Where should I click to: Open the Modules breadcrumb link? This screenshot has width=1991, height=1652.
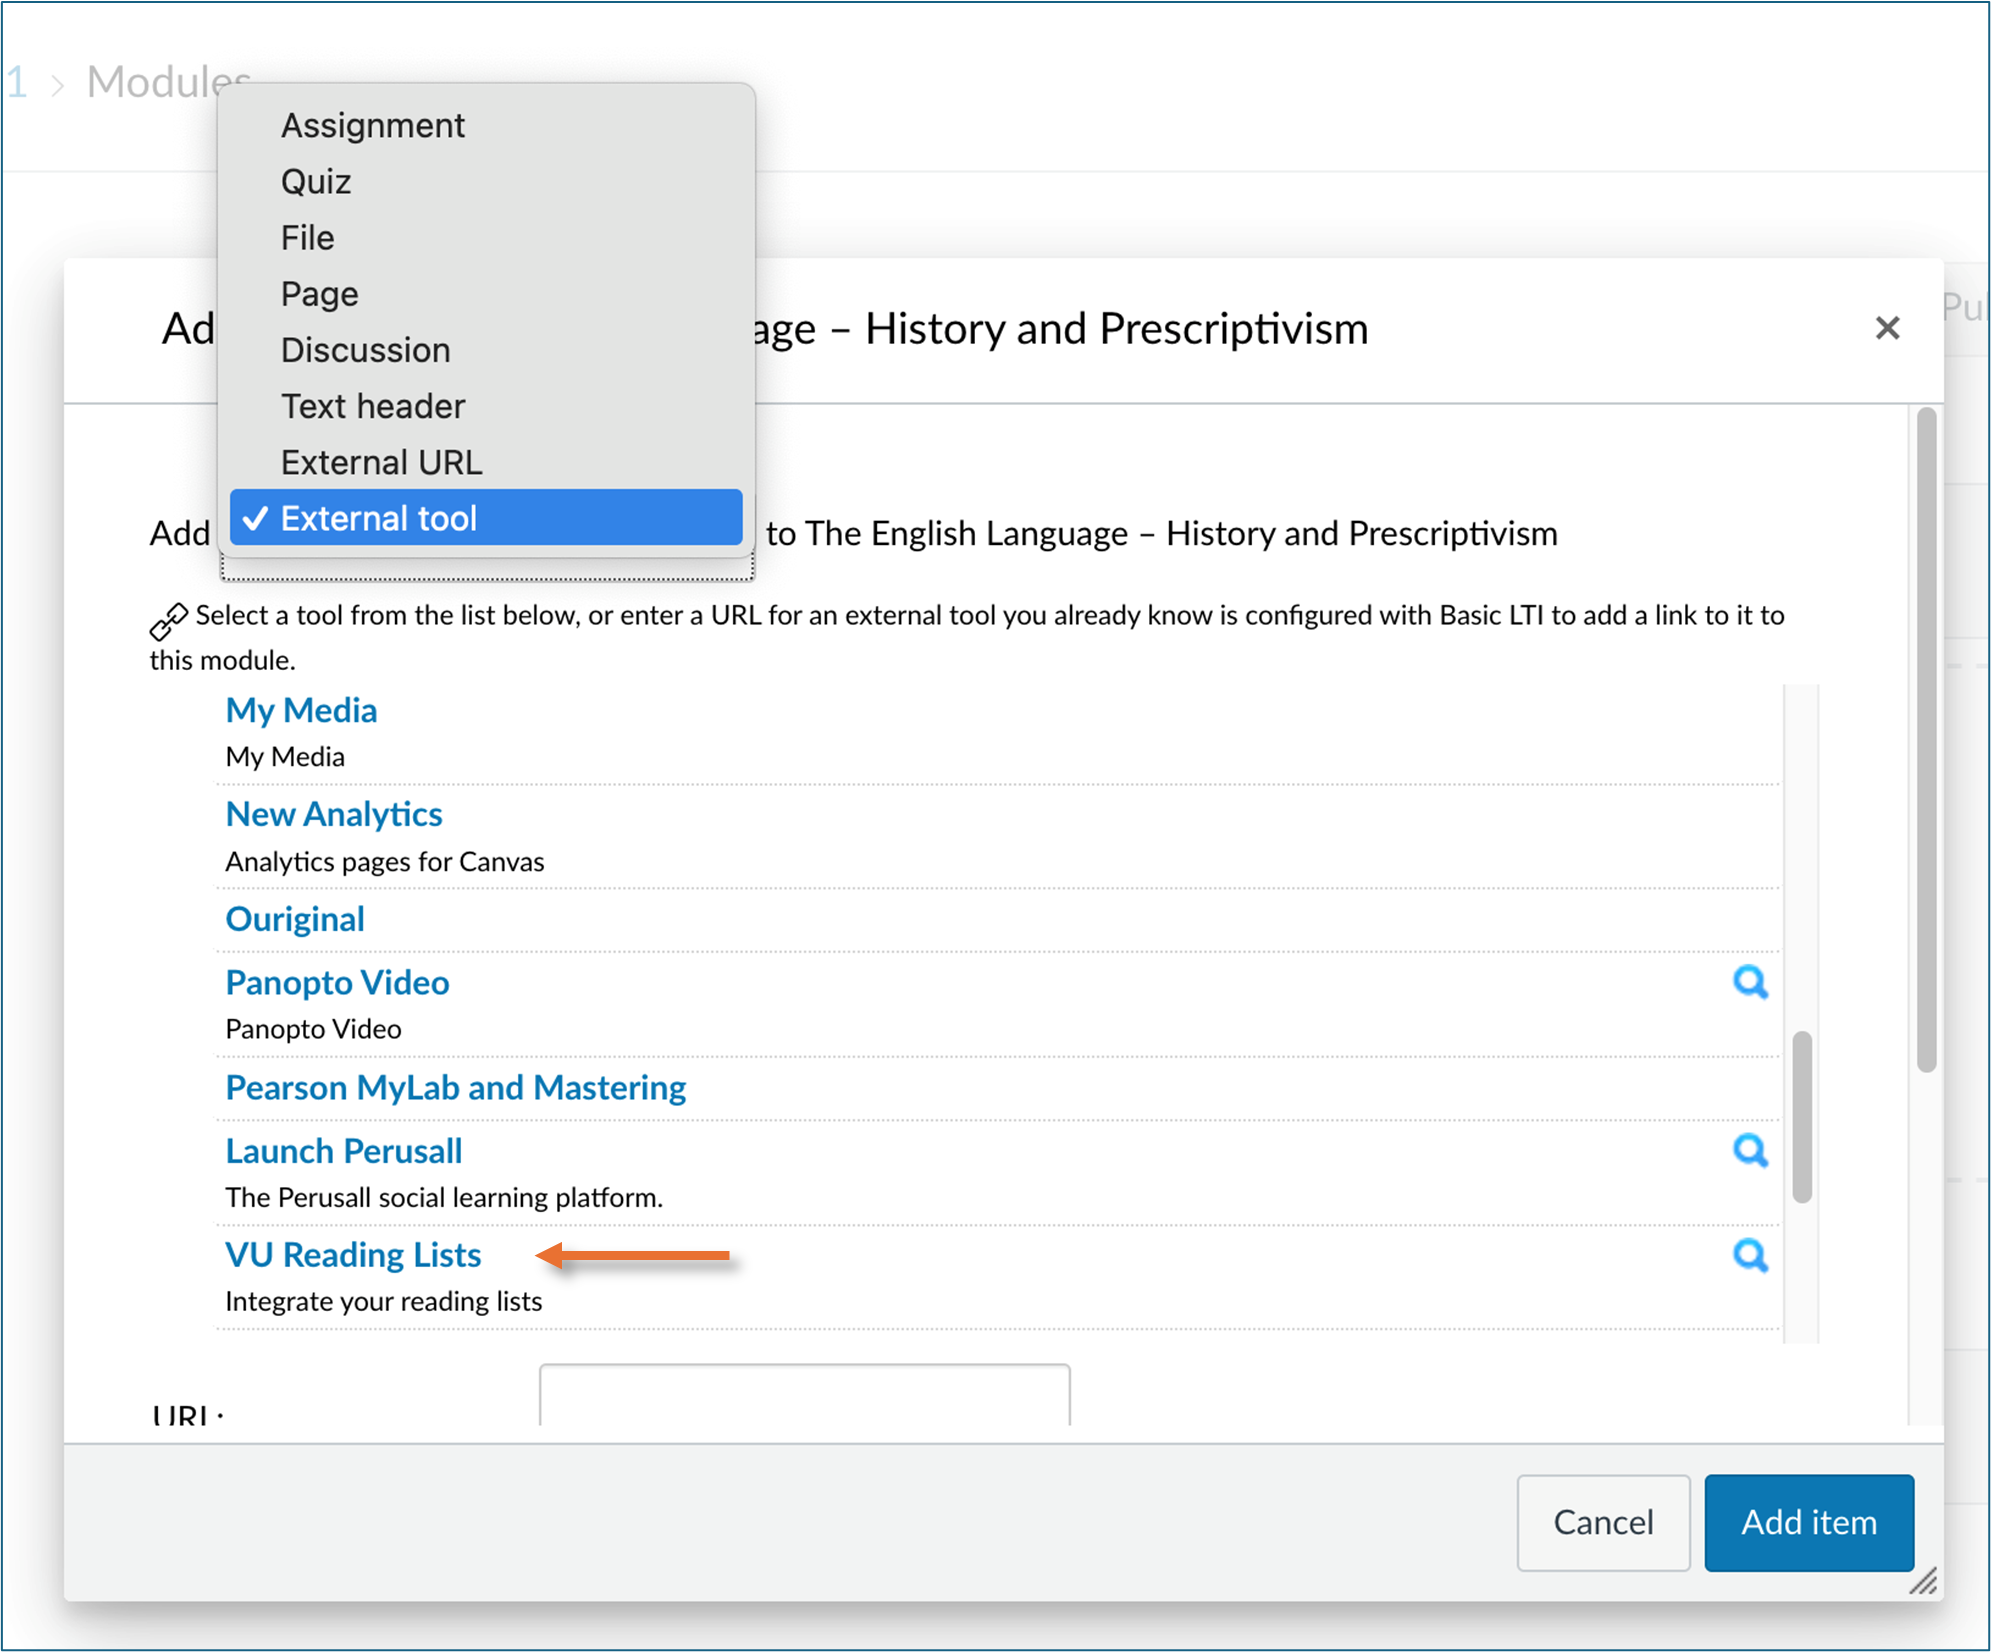click(168, 82)
